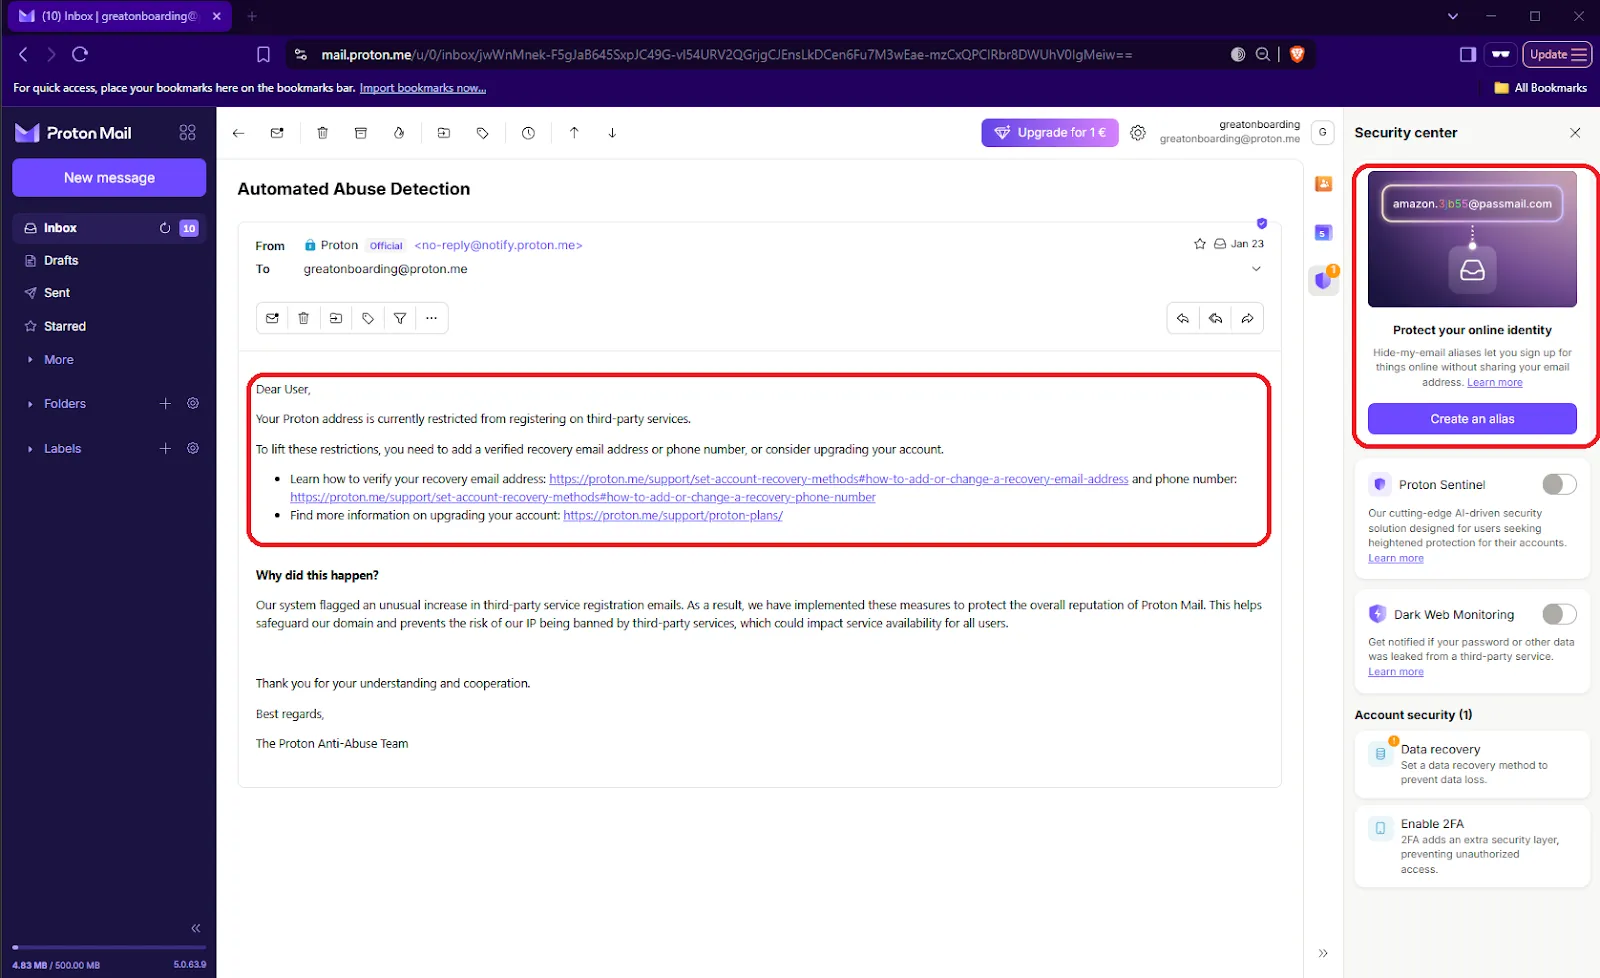This screenshot has height=978, width=1600.
Task: Refresh Inbox with circular arrow icon
Action: point(165,228)
